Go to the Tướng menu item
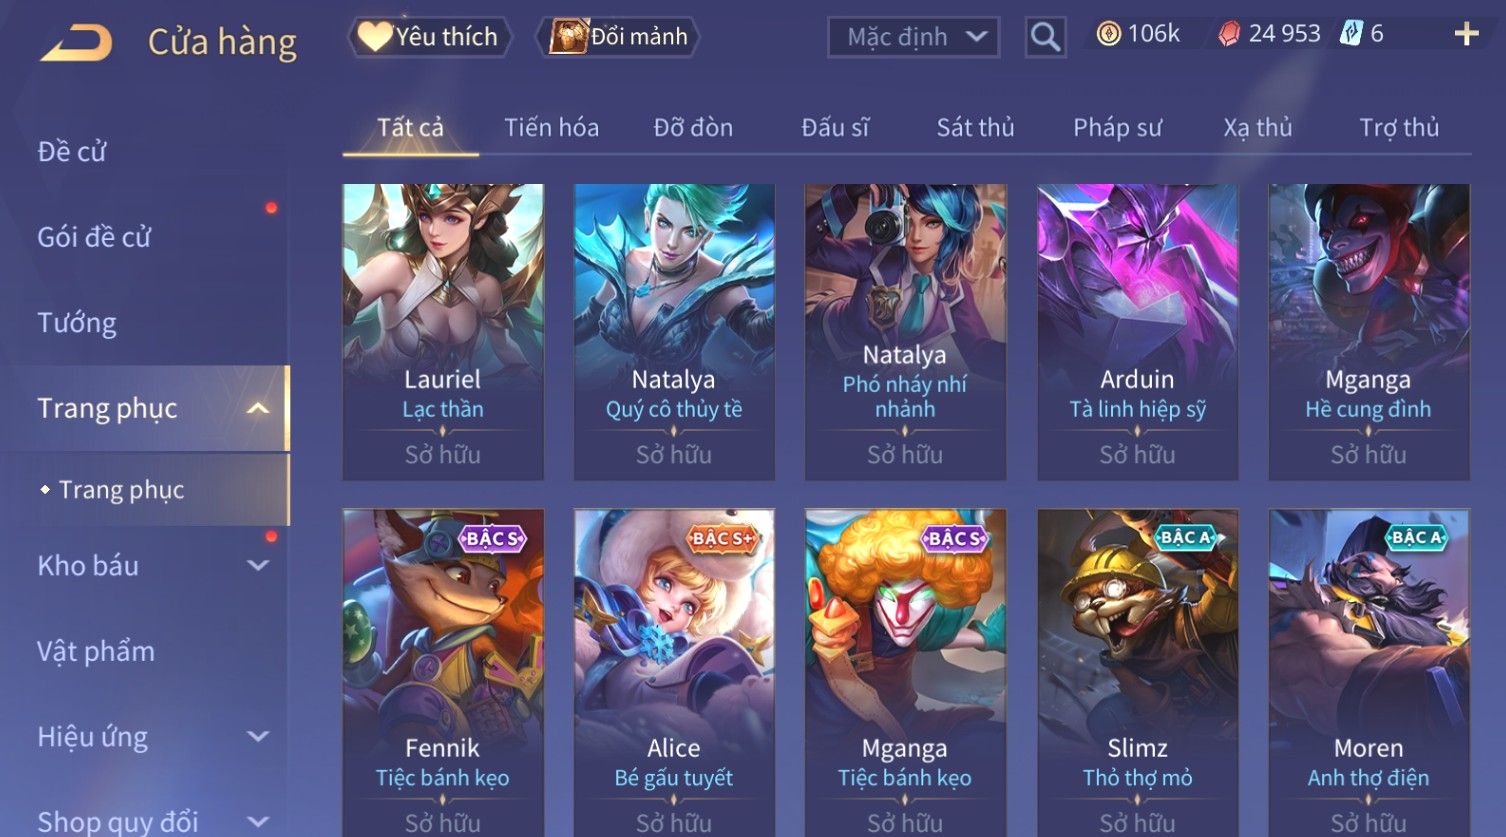The width and height of the screenshot is (1506, 837). point(77,323)
